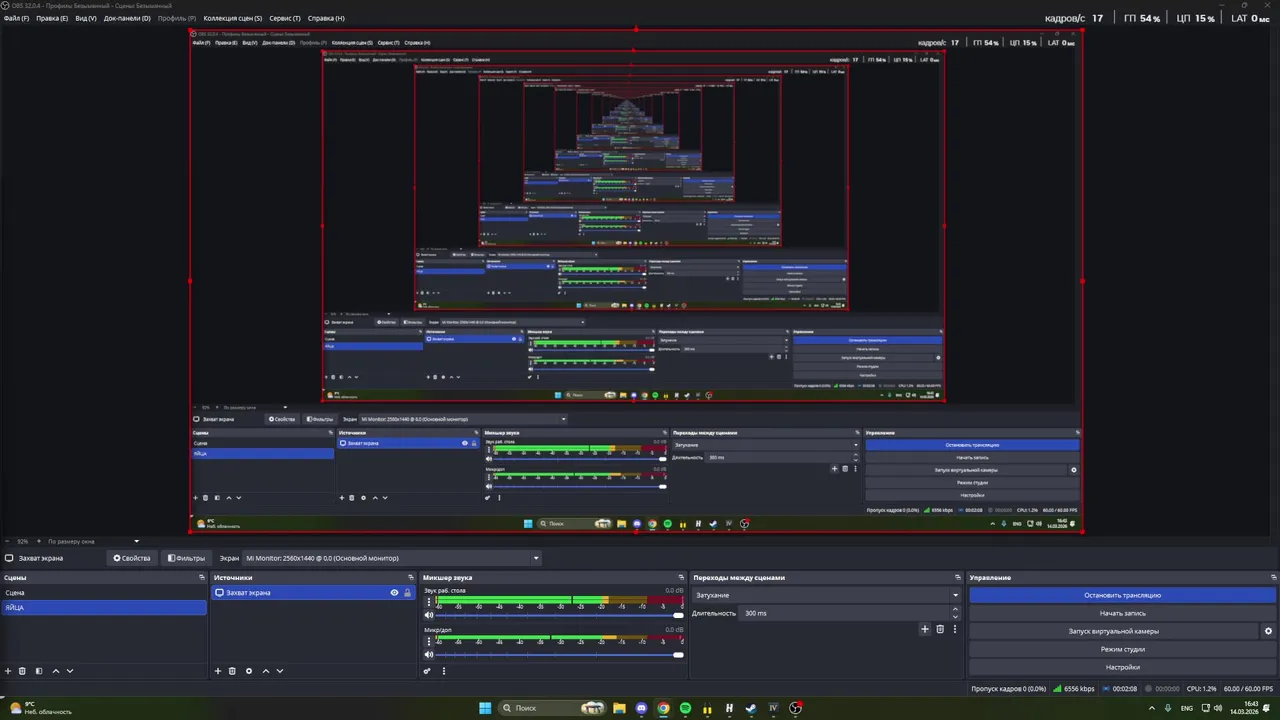This screenshot has height=720, width=1280.
Task: Undock the Сцены panel
Action: tap(201, 577)
